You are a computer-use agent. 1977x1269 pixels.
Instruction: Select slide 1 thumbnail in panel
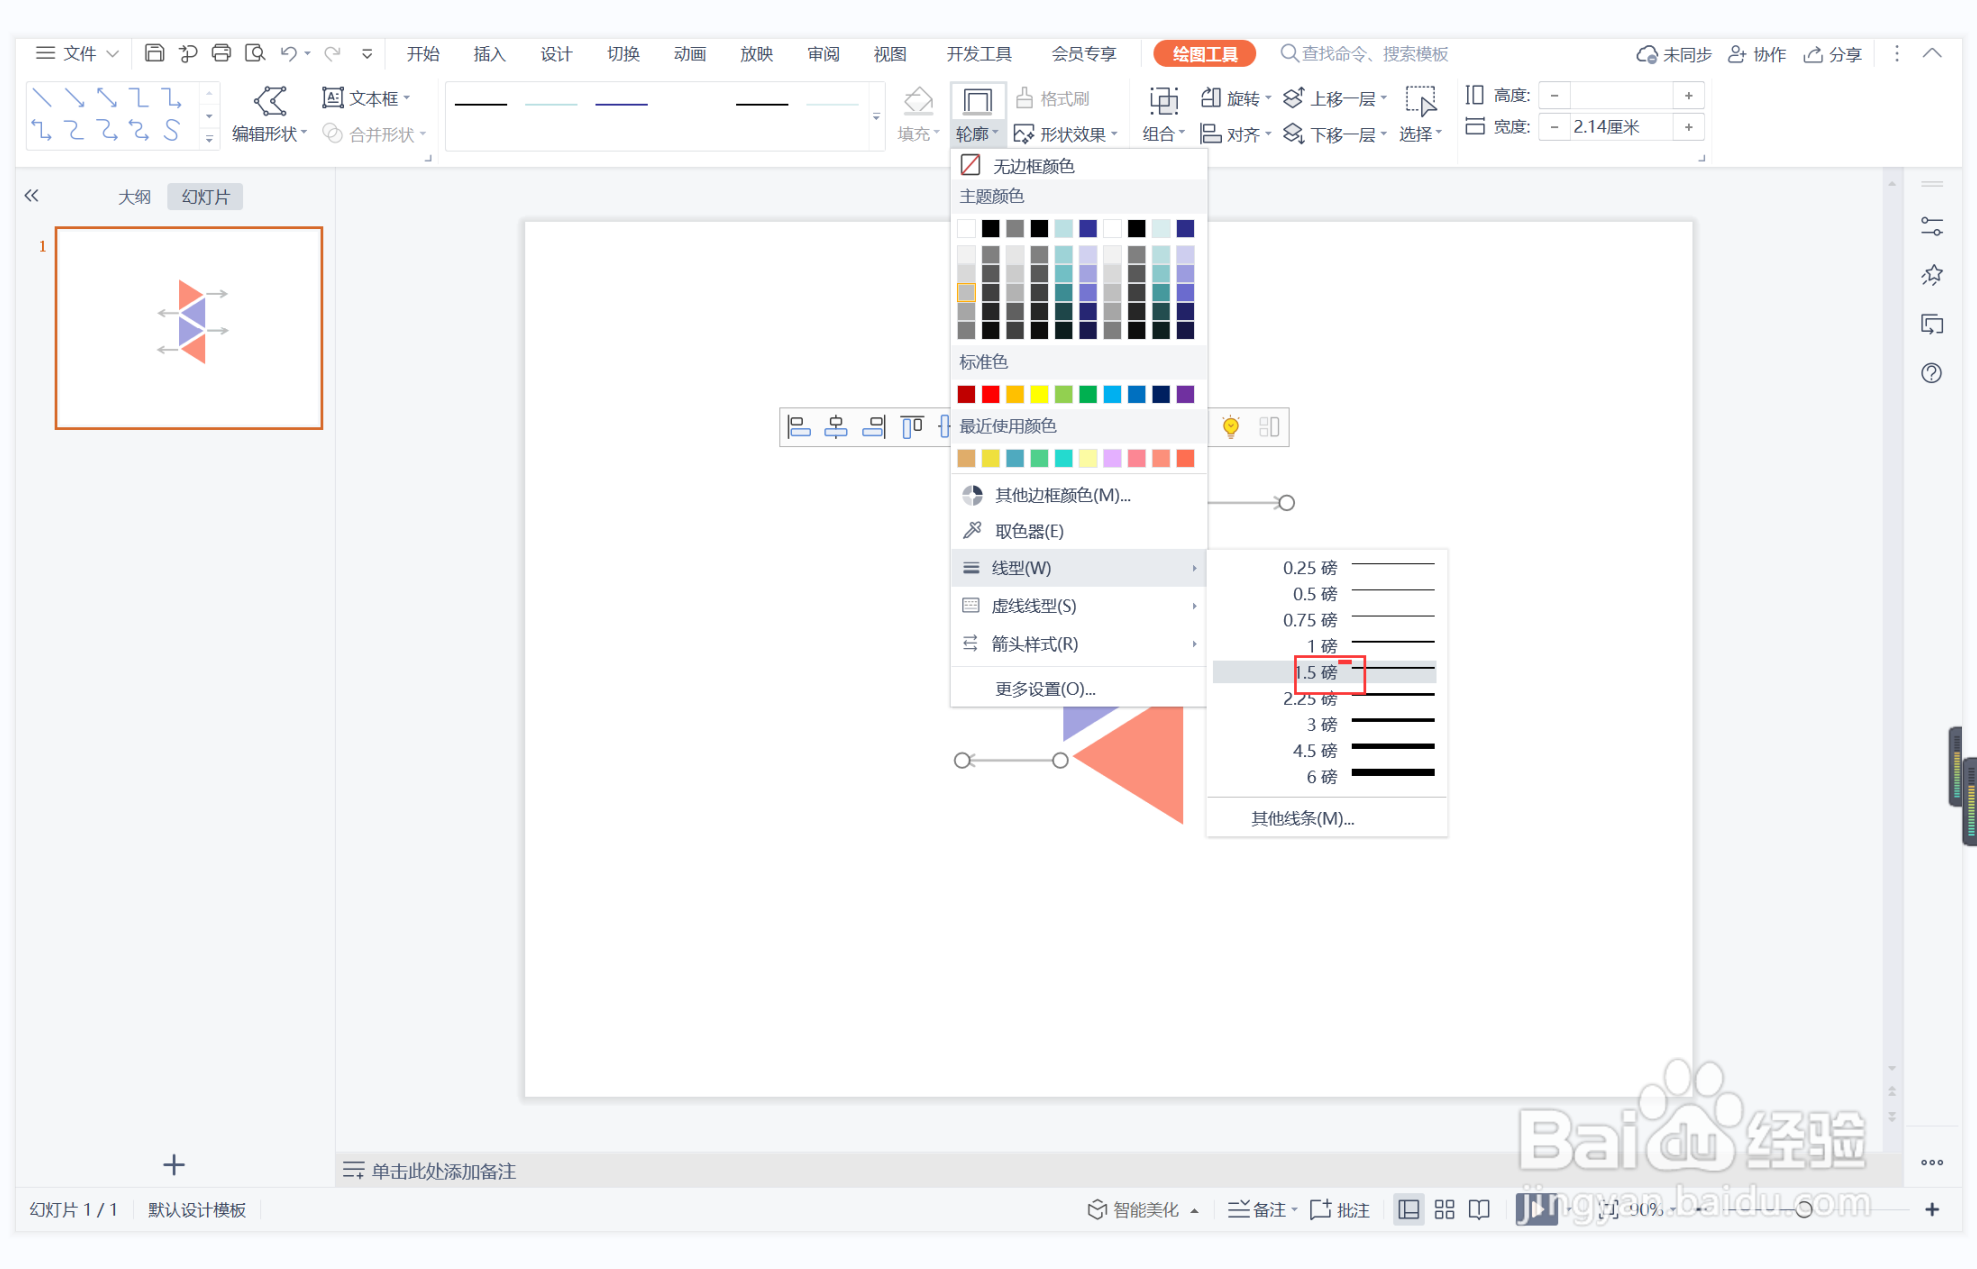(x=189, y=328)
